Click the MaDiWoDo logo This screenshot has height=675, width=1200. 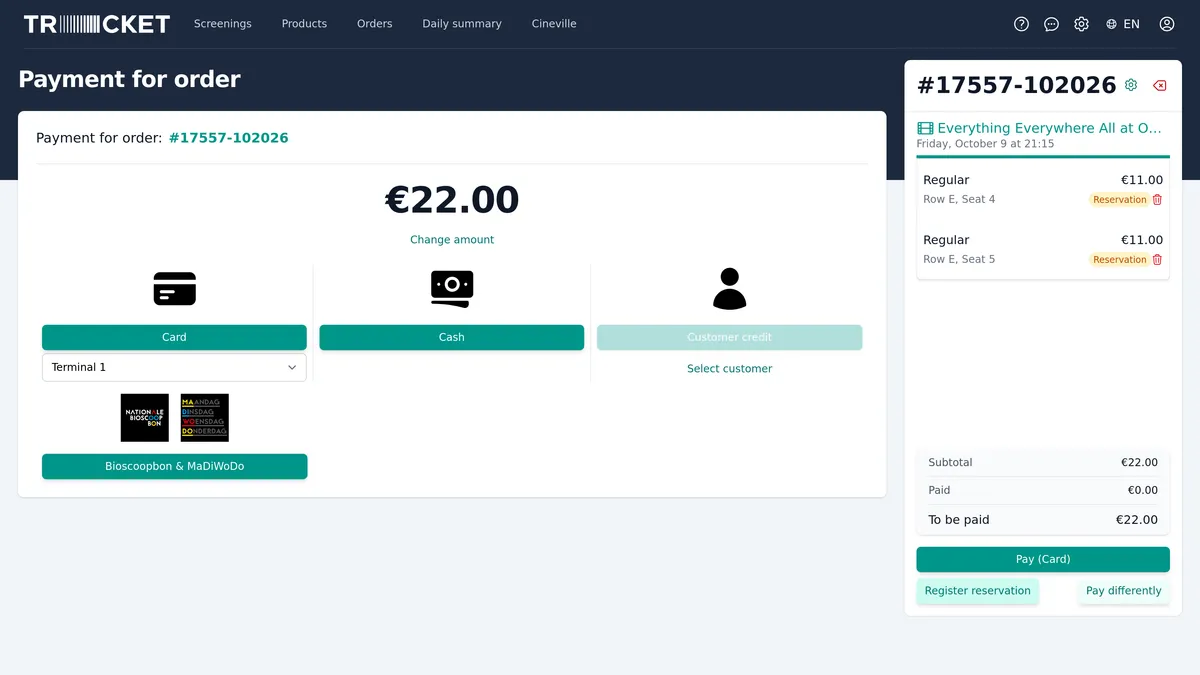(x=205, y=418)
